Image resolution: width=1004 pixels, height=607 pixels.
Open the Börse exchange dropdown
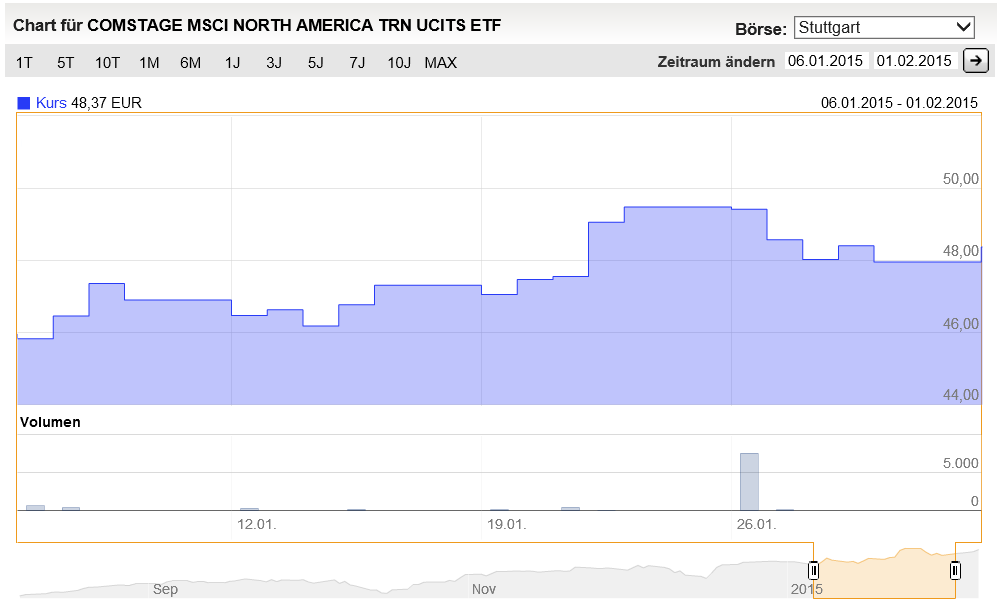884,27
